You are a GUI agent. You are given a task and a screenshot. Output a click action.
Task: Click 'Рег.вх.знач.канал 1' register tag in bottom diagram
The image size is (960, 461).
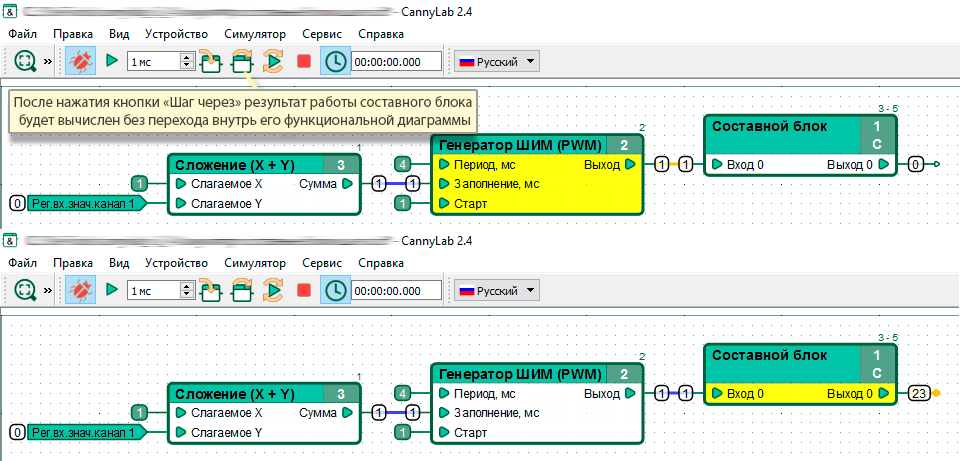pyautogui.click(x=86, y=432)
